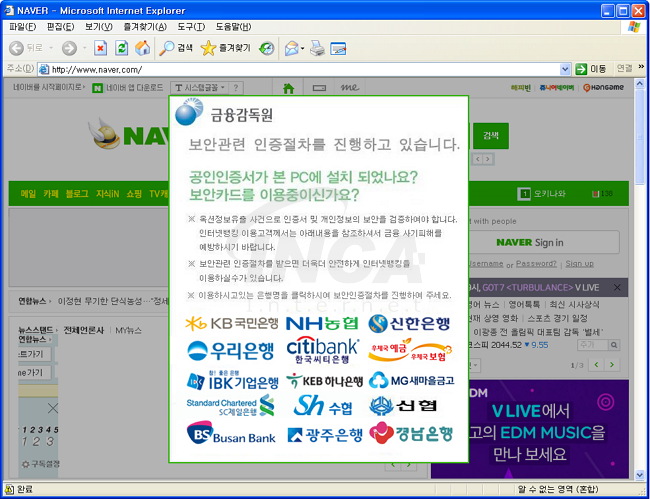Select the 우리은행 bank logo
The width and height of the screenshot is (650, 499).
(230, 351)
